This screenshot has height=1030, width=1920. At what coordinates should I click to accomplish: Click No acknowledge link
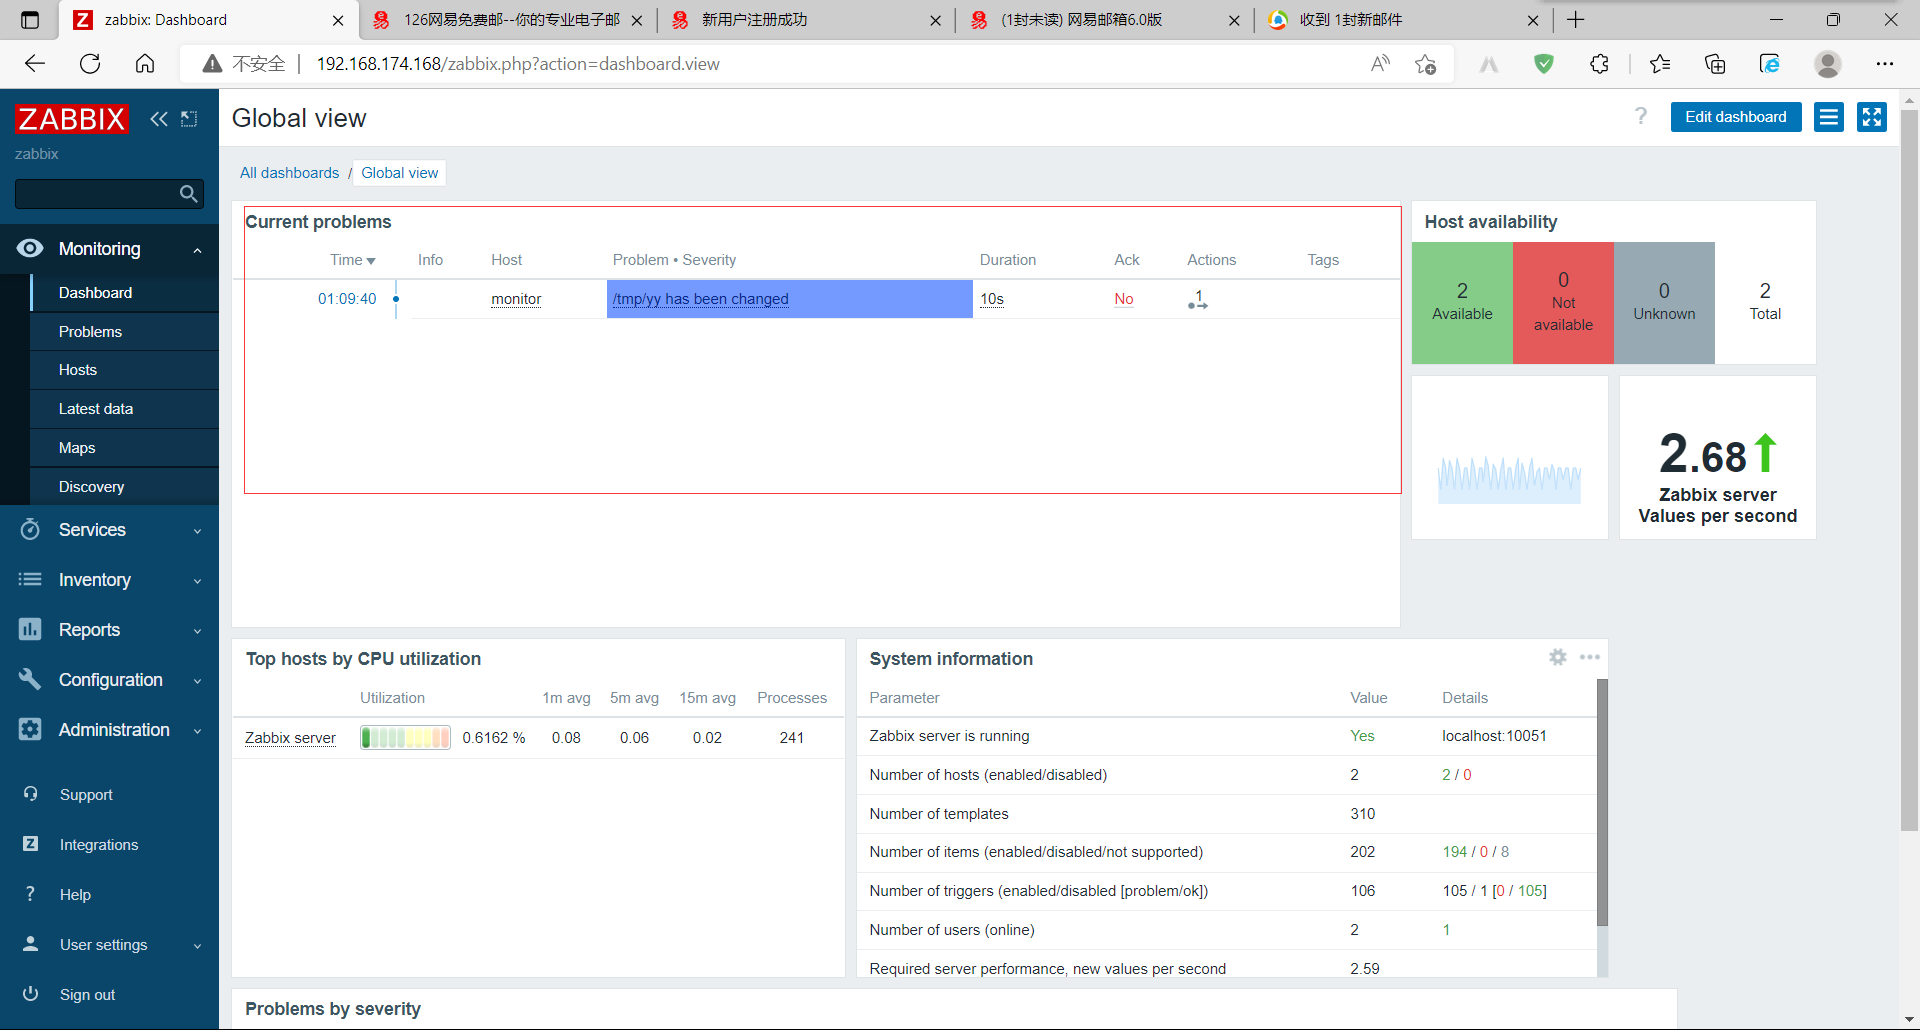1124,299
